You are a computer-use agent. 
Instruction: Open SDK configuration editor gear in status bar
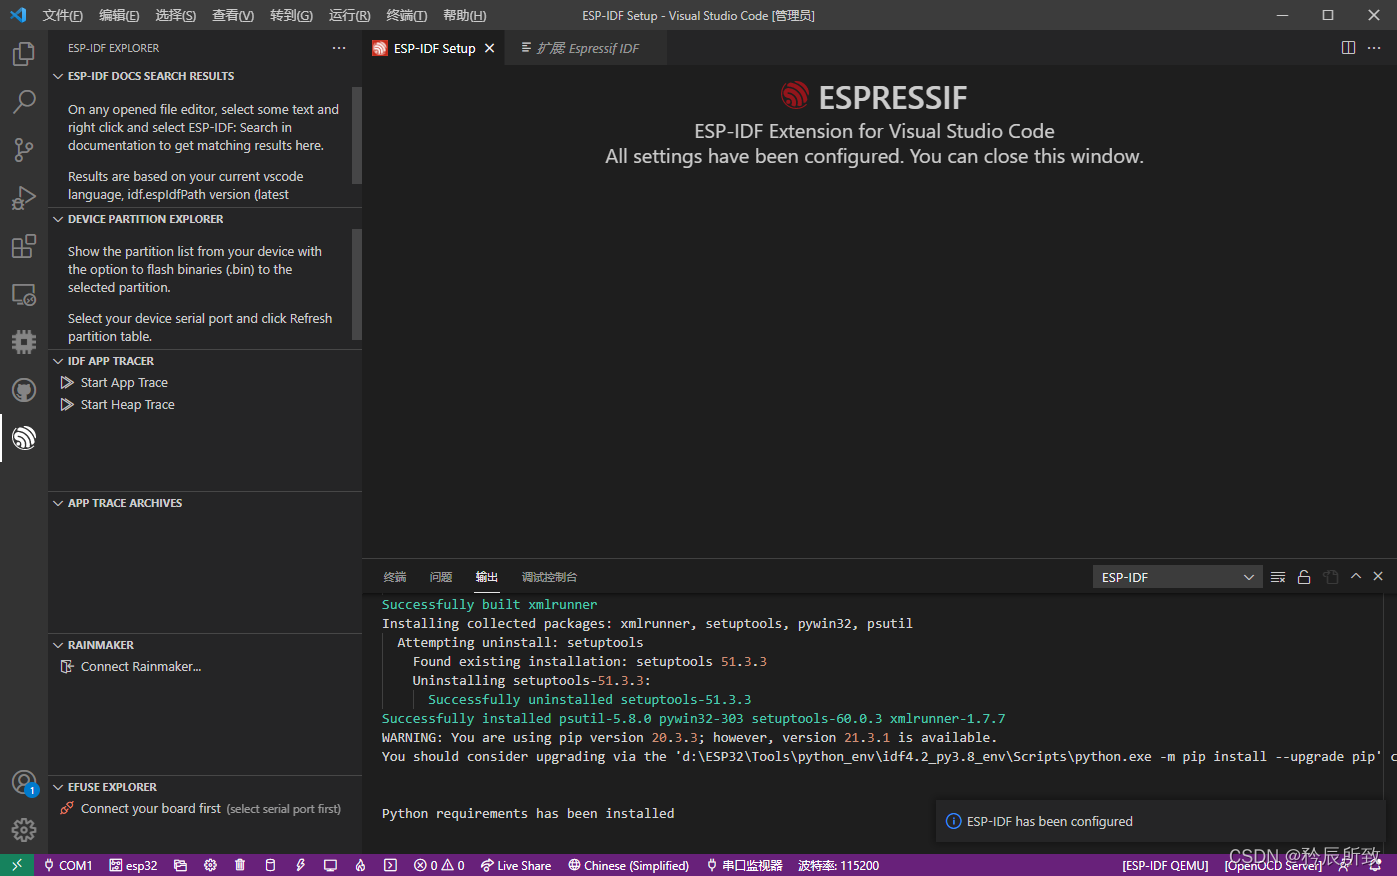coord(210,865)
